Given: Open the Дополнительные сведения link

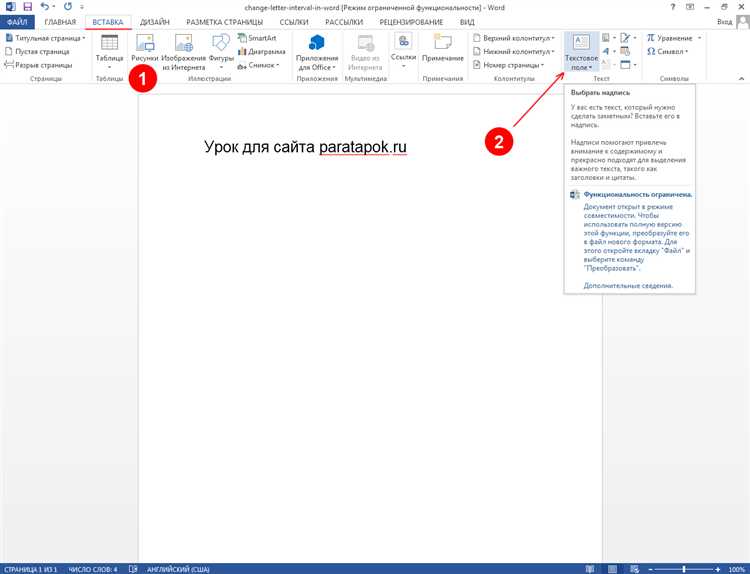Looking at the screenshot, I should tap(628, 286).
